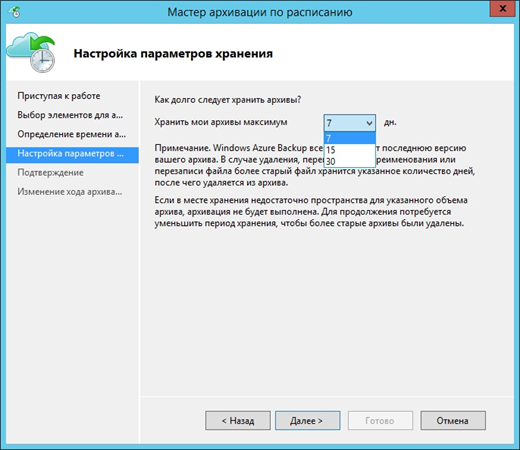Click the wizard icon in the title bar

(x=16, y=12)
